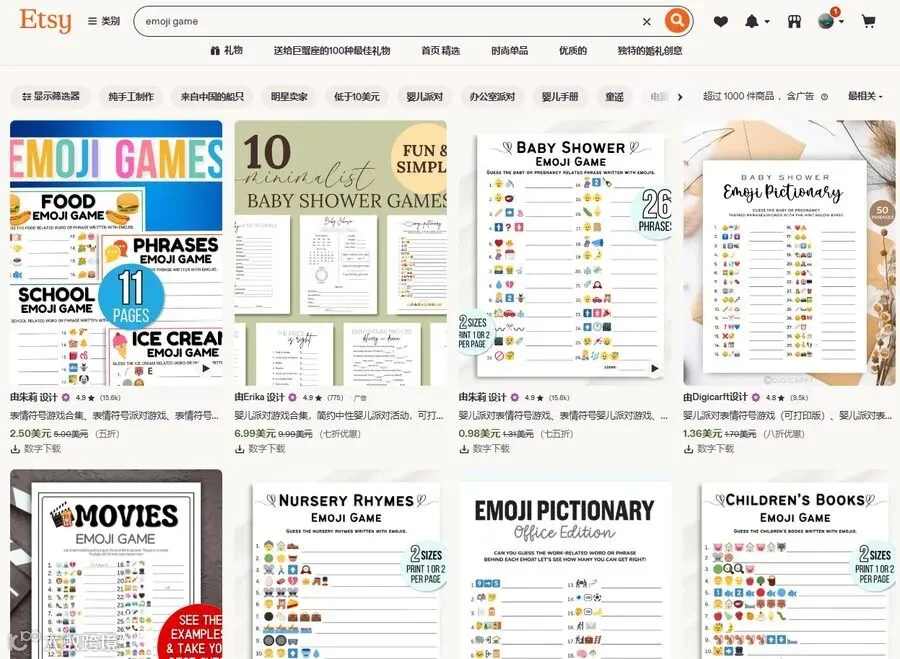Screen dimensions: 900x659
Task: Open title of the 2.50美元 emoji bundle listing
Action: pyautogui.click(x=114, y=416)
